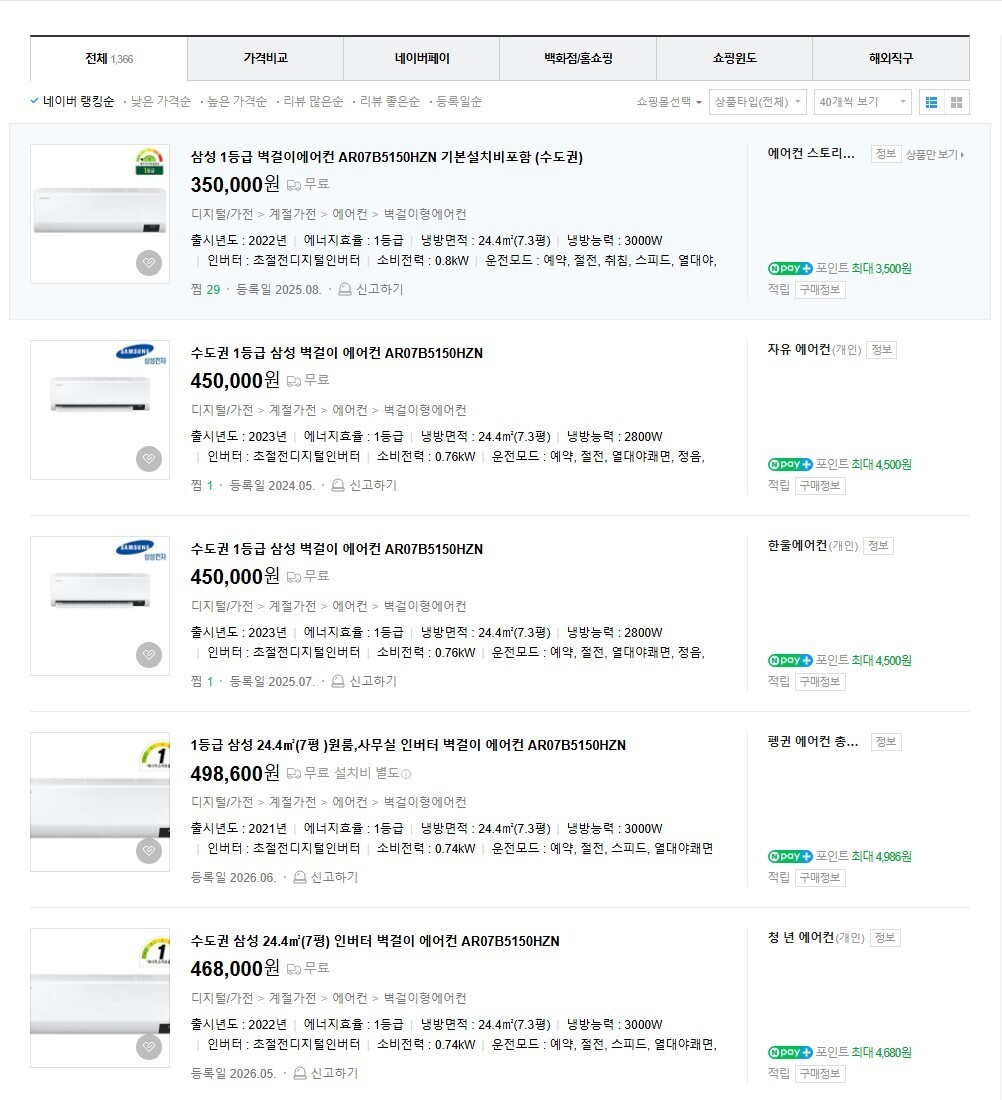Viewport: 1002px width, 1100px height.
Task: Sort by 리뷰 좋은순
Action: tap(389, 102)
